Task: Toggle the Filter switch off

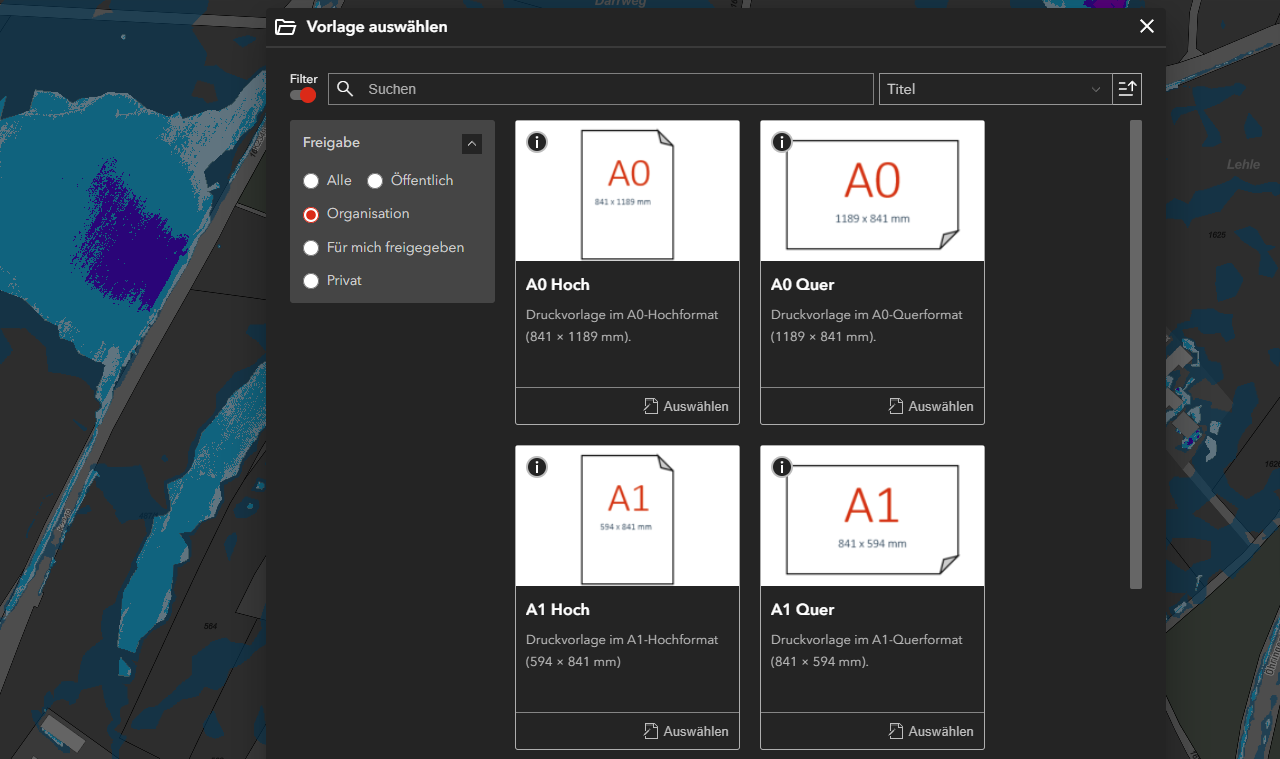Action: (x=303, y=95)
